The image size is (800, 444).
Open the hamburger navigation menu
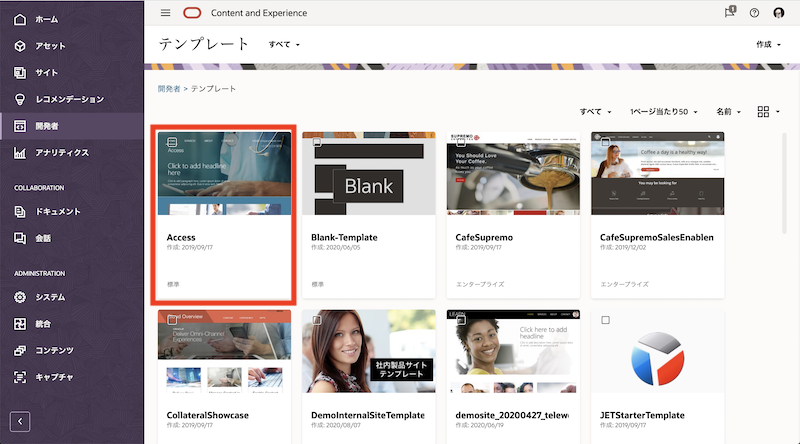point(165,13)
